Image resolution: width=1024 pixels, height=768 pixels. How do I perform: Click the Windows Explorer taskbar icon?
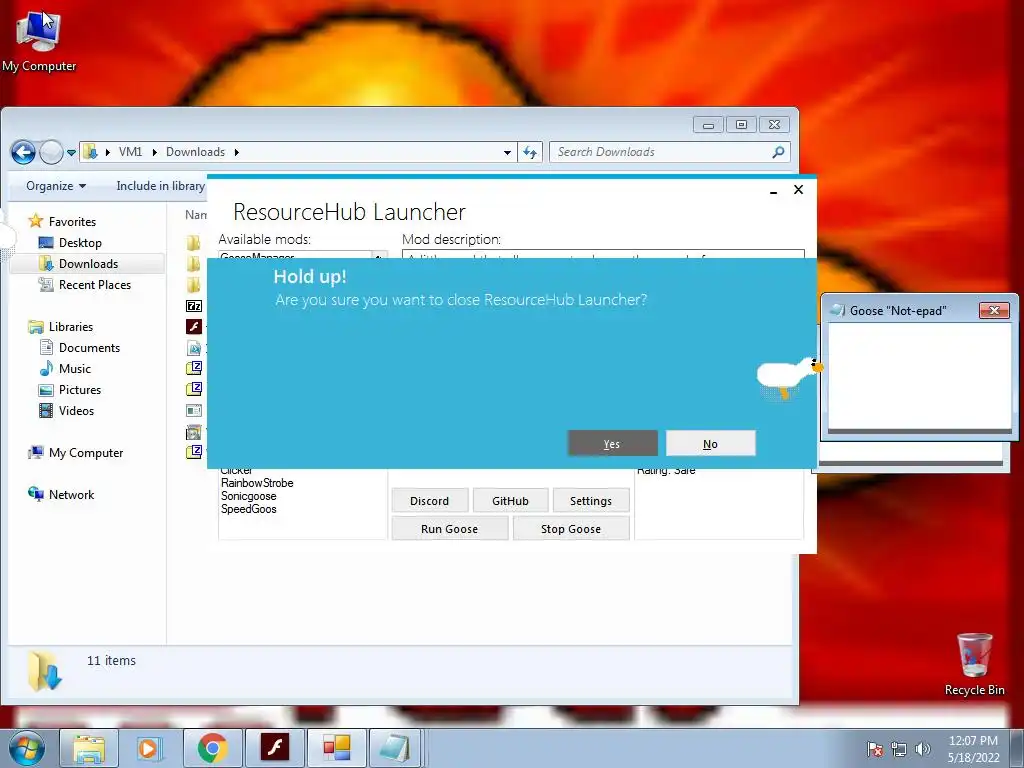click(x=89, y=748)
